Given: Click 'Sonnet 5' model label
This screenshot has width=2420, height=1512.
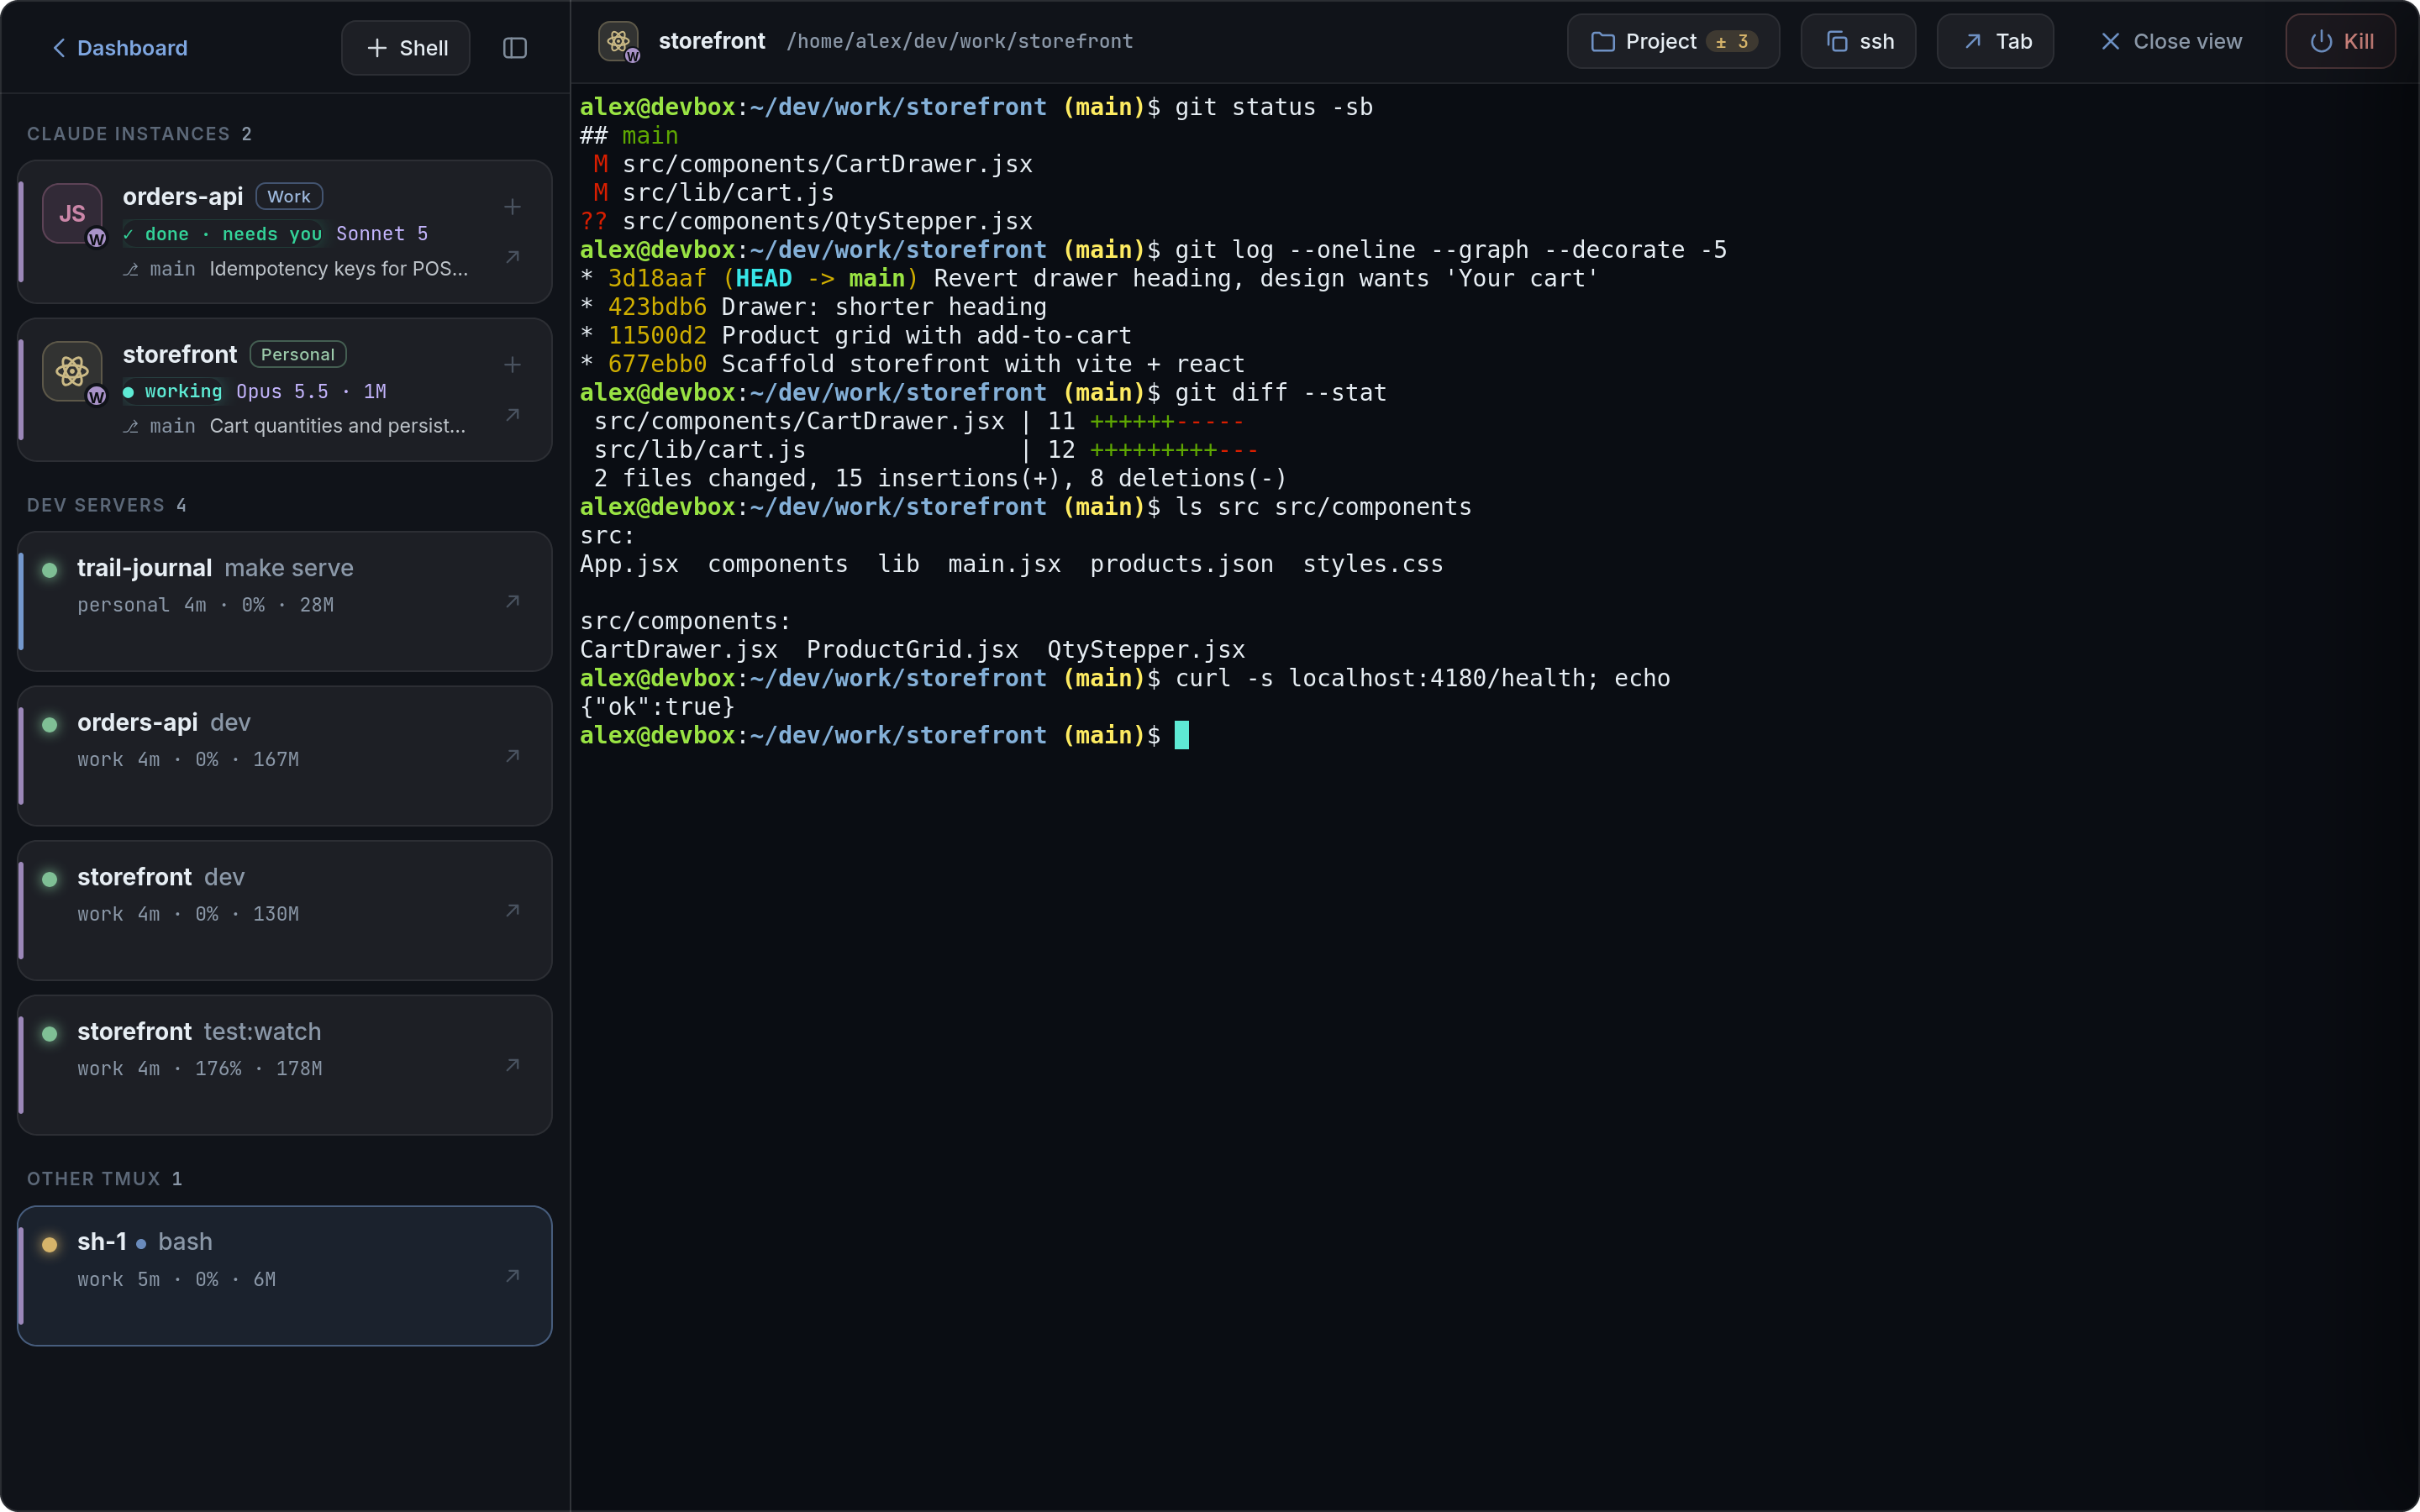Looking at the screenshot, I should [382, 234].
